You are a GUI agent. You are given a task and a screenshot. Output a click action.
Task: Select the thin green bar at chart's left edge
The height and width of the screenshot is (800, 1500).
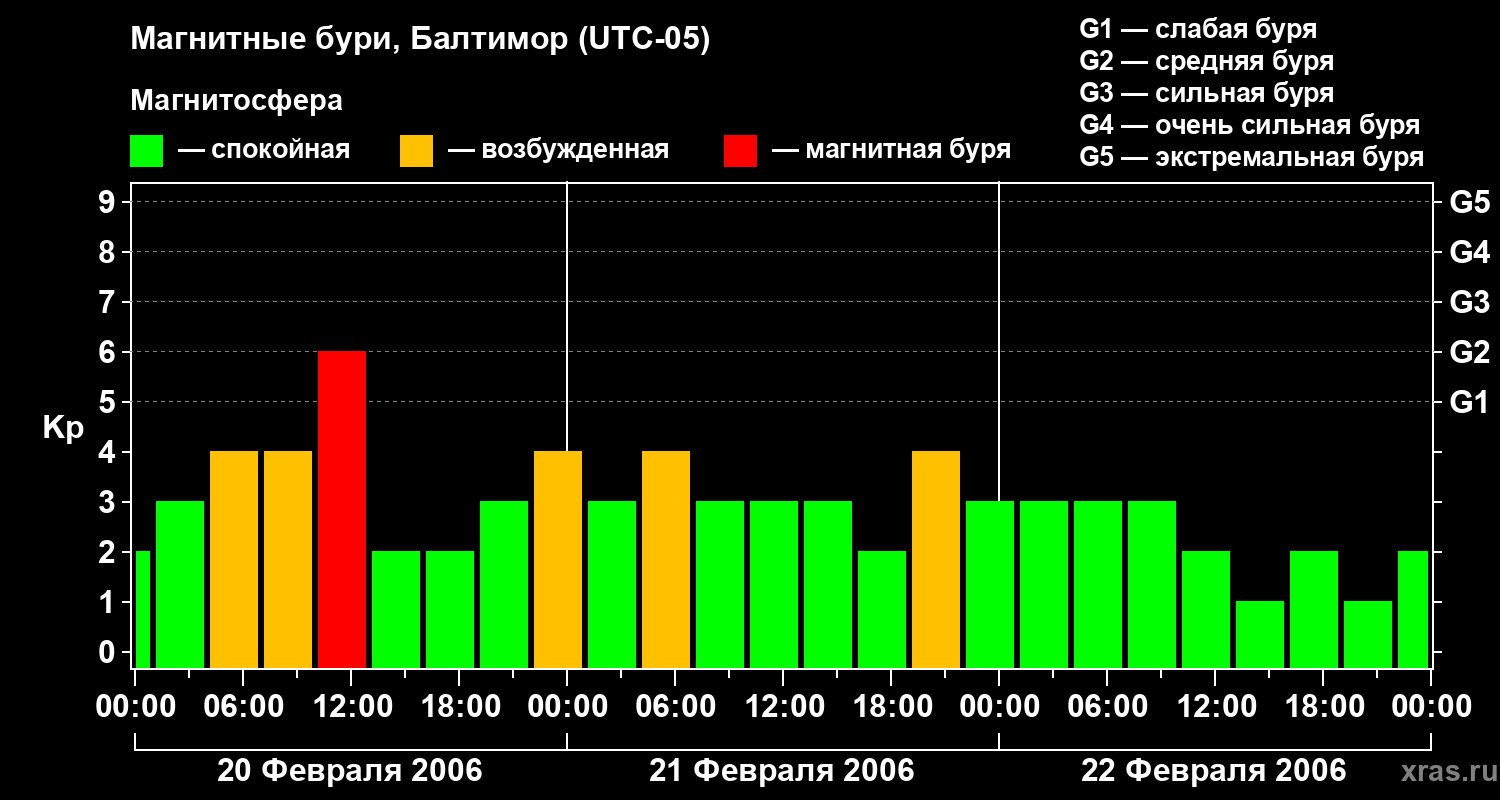[x=142, y=609]
